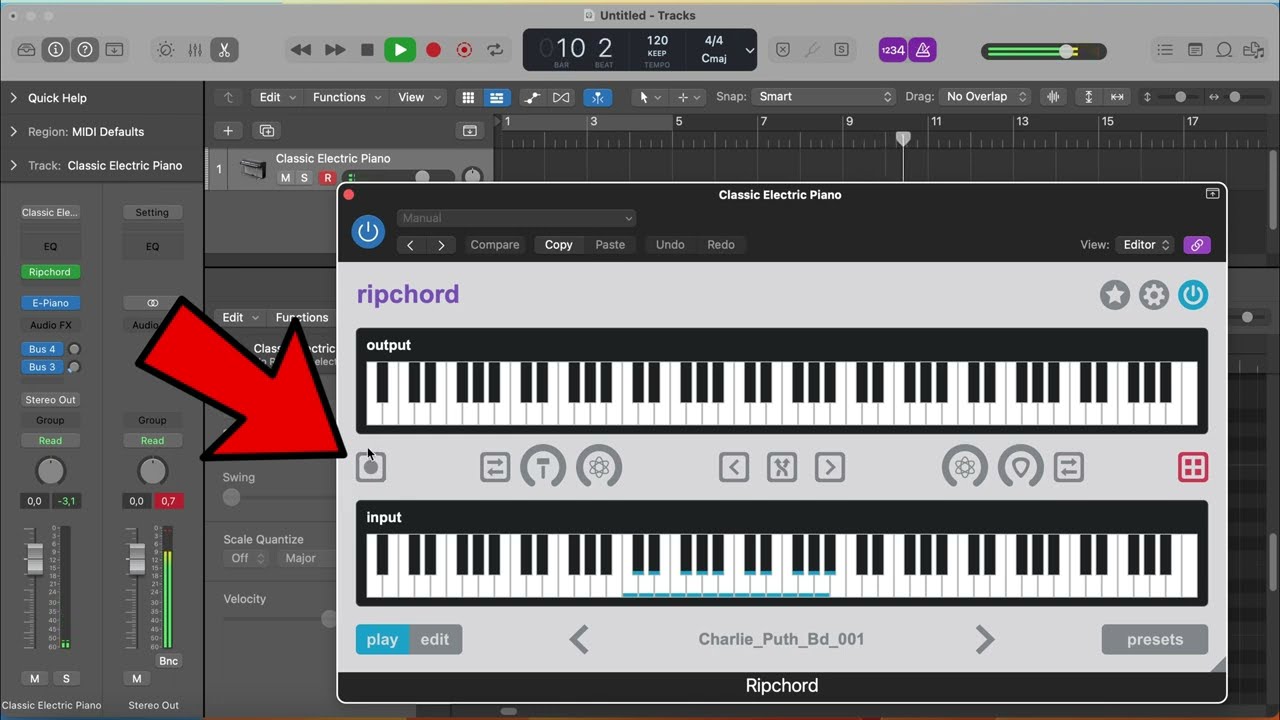Image resolution: width=1280 pixels, height=720 pixels.
Task: Stop playback with the square button
Action: click(367, 49)
